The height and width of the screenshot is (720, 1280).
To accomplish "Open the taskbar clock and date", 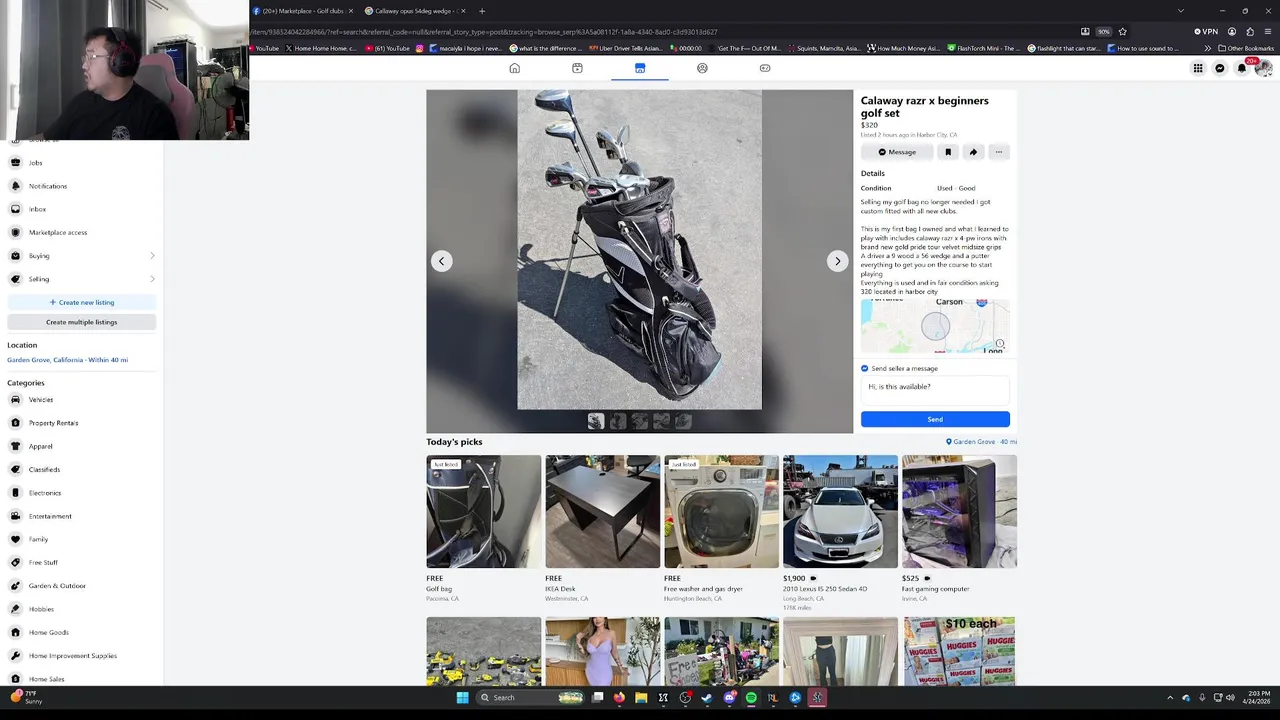I will [1259, 698].
